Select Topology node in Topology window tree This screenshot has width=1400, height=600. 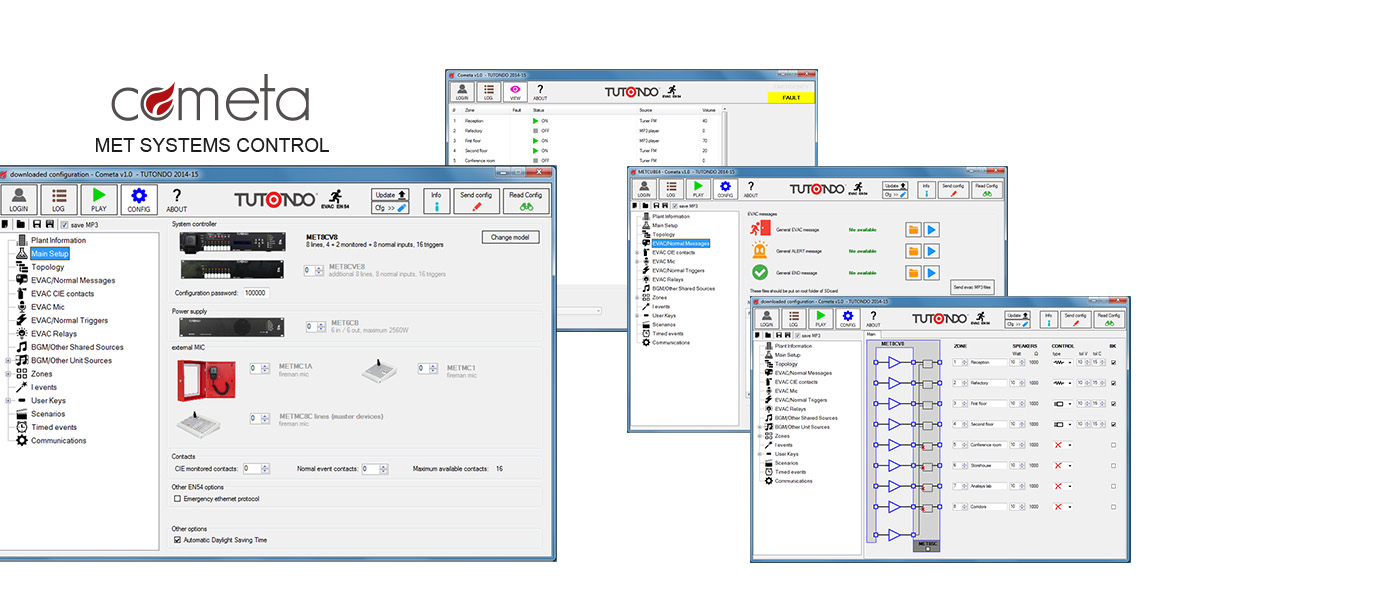tap(786, 364)
